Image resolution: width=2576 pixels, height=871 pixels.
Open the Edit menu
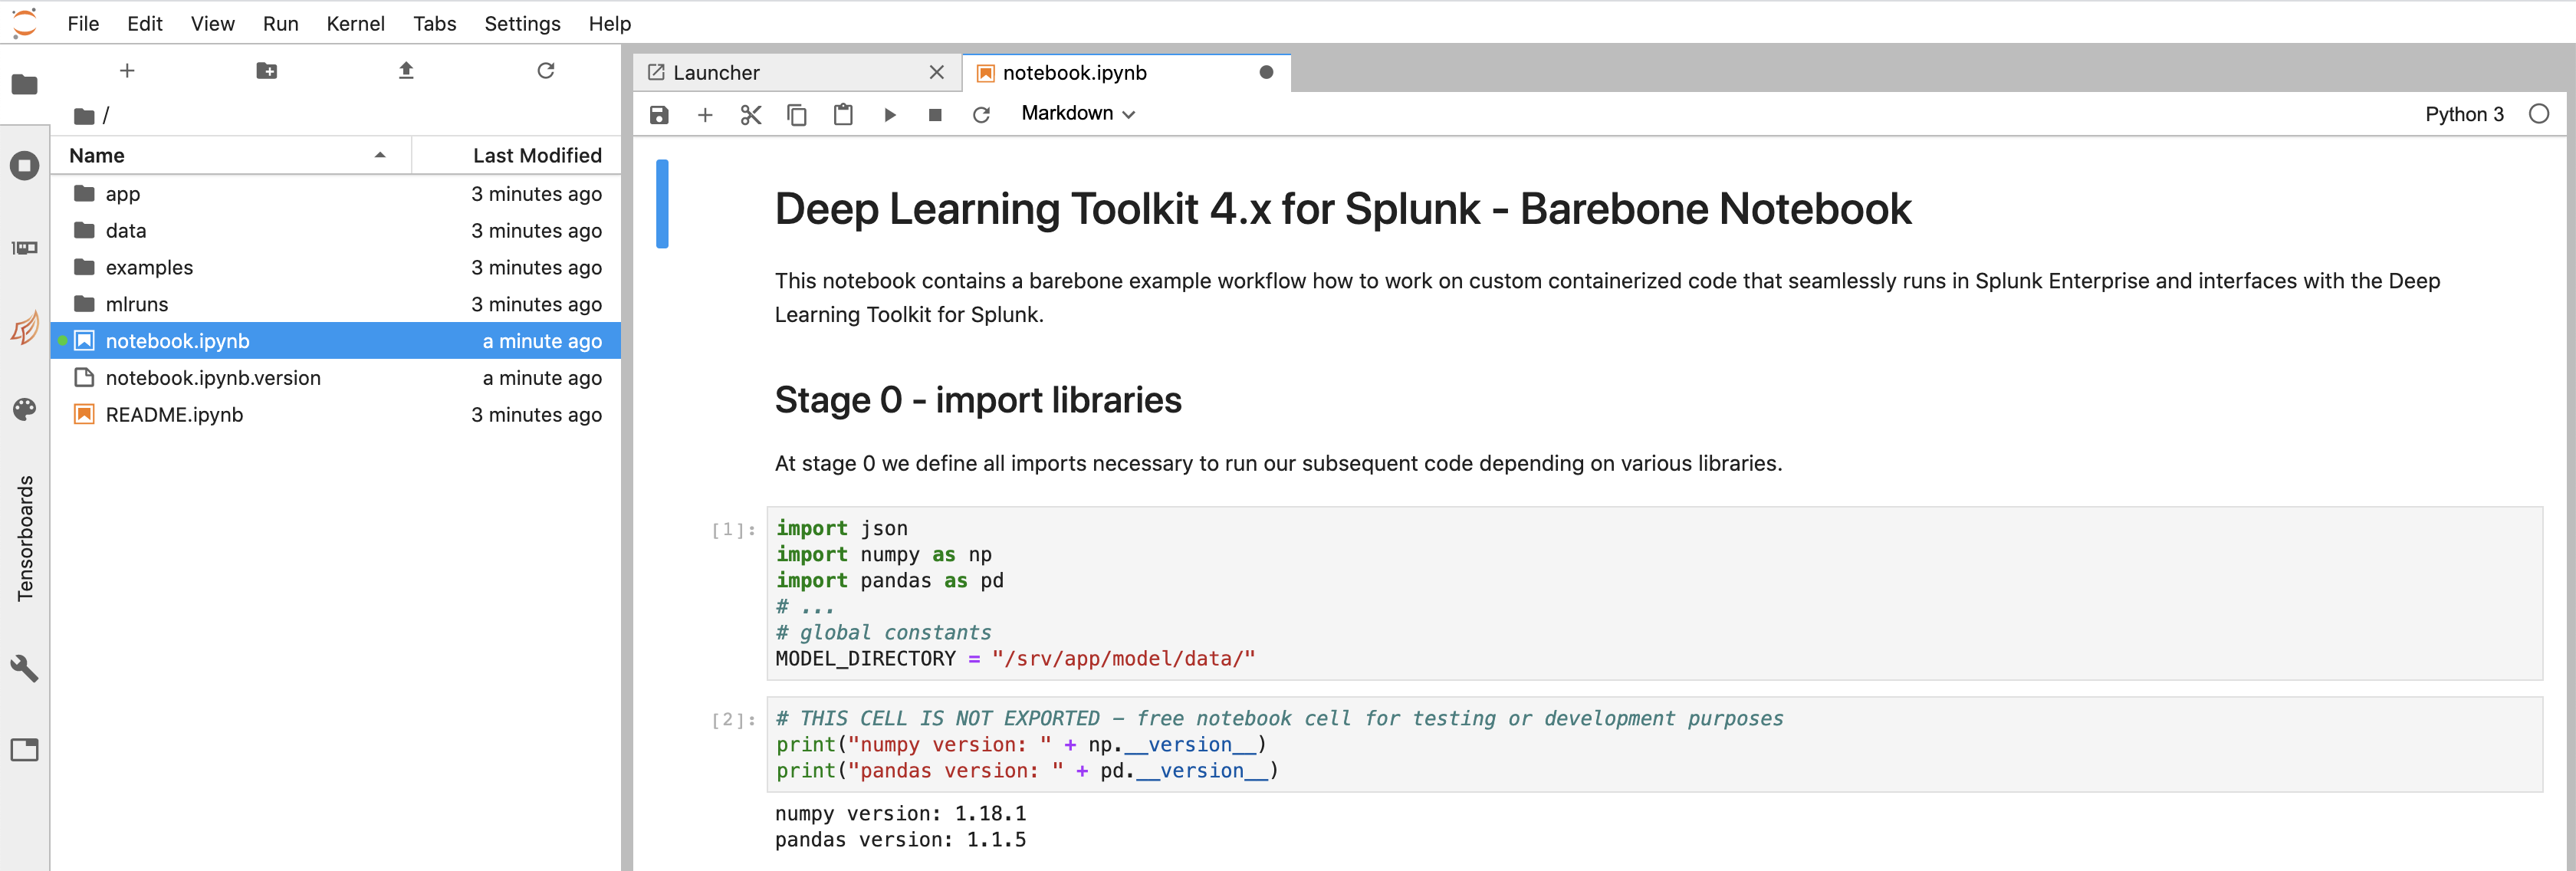point(145,23)
